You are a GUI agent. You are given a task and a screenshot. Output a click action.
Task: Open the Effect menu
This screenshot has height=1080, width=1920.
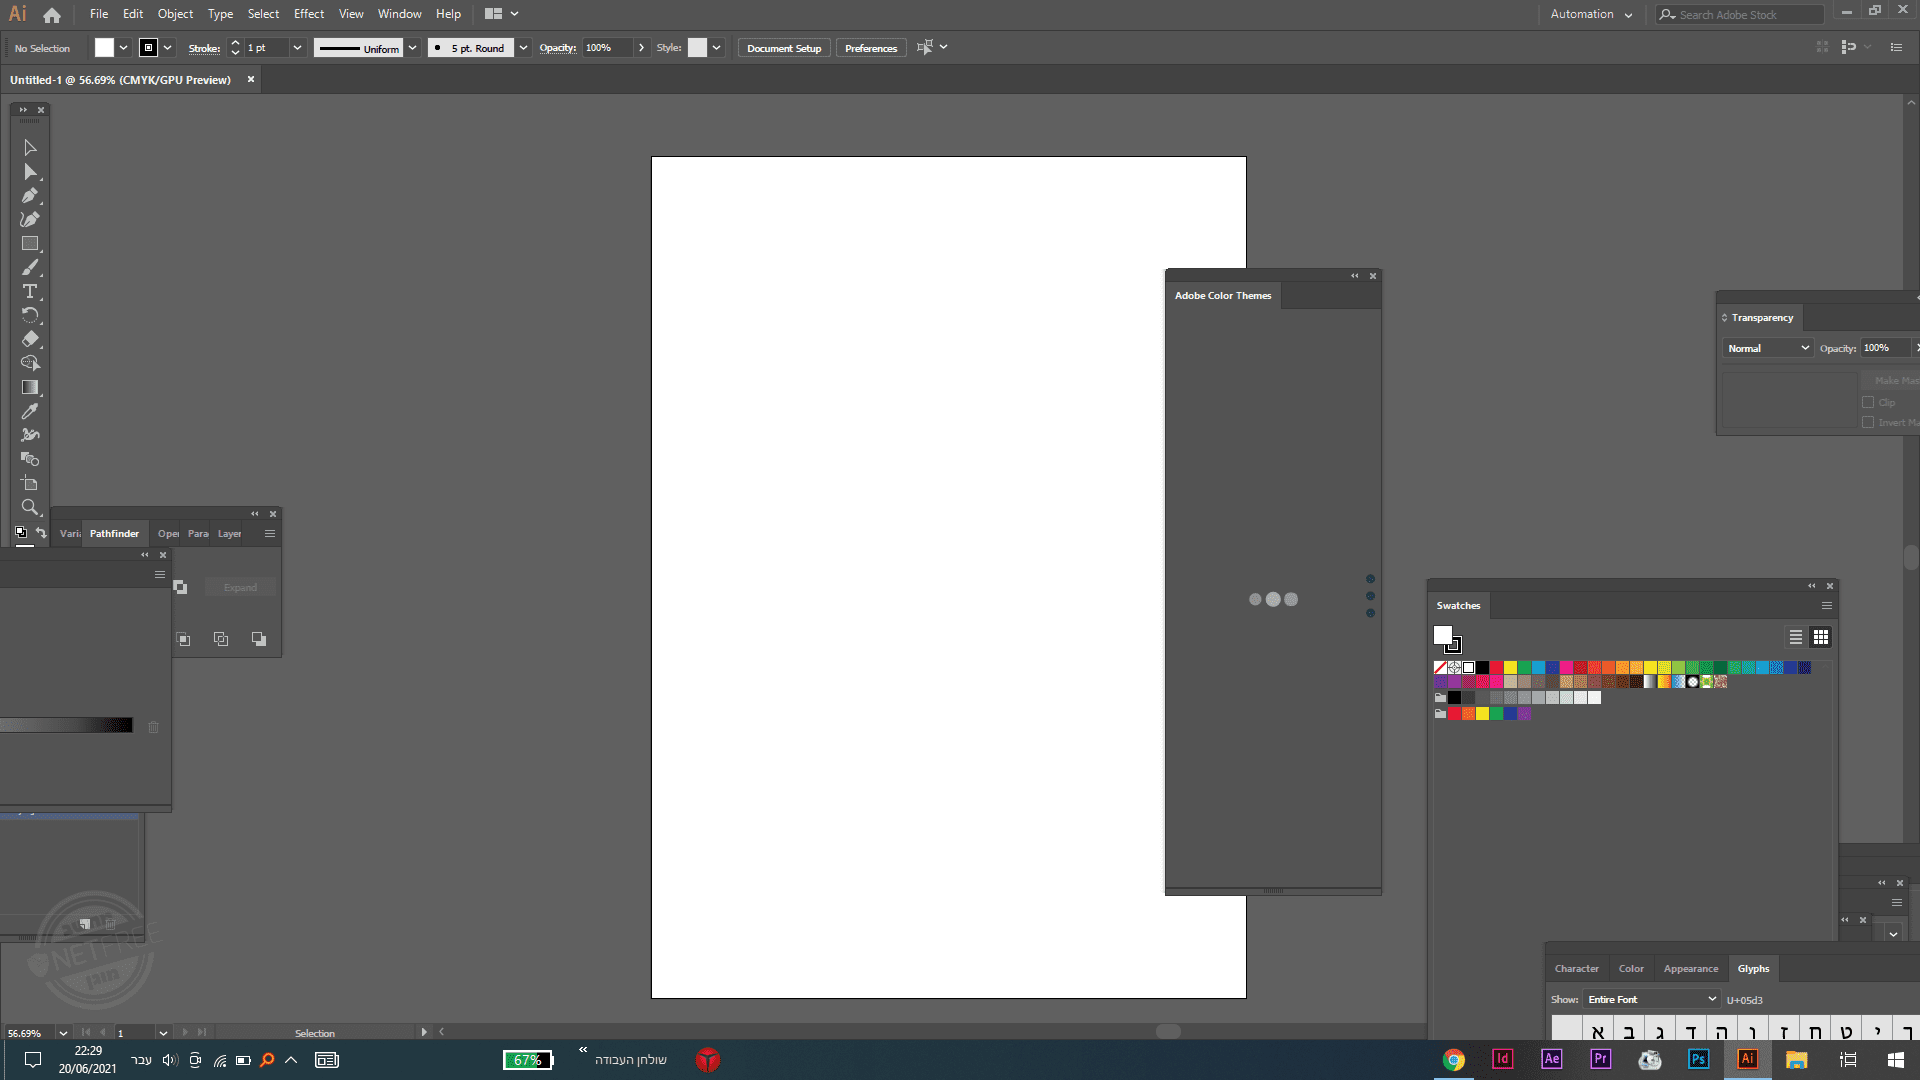pos(308,14)
